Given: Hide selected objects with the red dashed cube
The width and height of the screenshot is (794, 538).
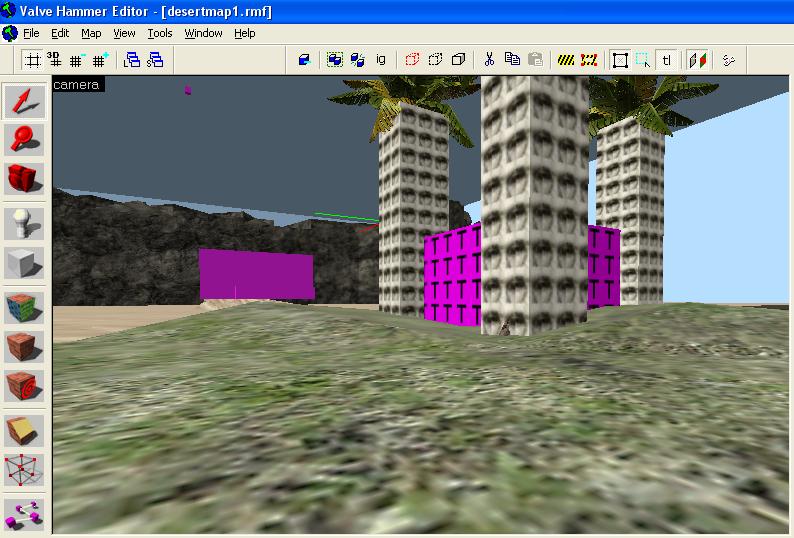Looking at the screenshot, I should point(412,60).
